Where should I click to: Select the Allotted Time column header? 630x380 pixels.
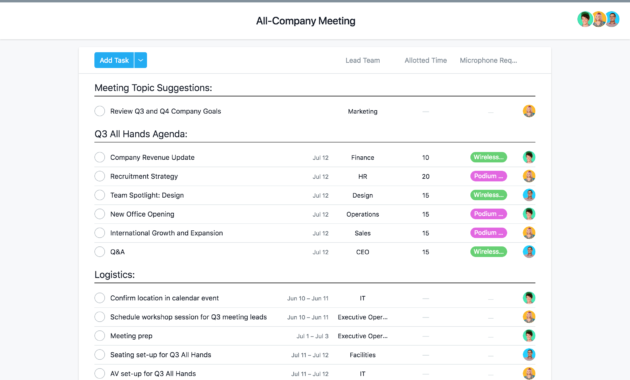[425, 60]
